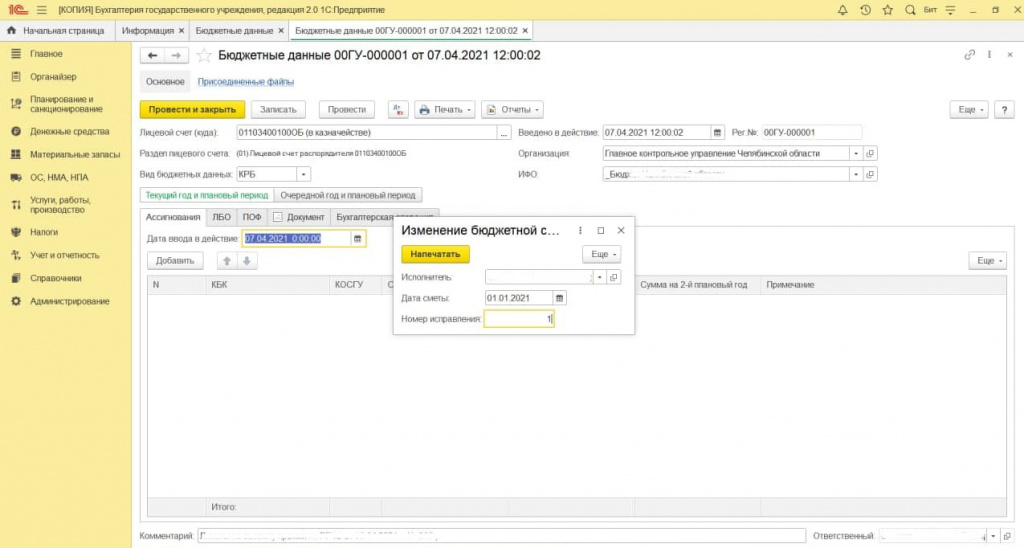Open the Присоединенные файлы link
Screen dimensions: 1024x548
[x=246, y=82]
